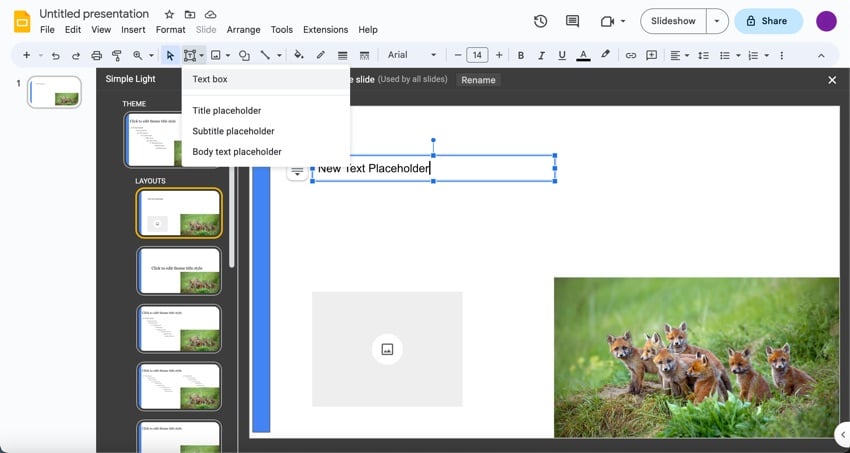
Task: Toggle bold formatting
Action: click(521, 55)
